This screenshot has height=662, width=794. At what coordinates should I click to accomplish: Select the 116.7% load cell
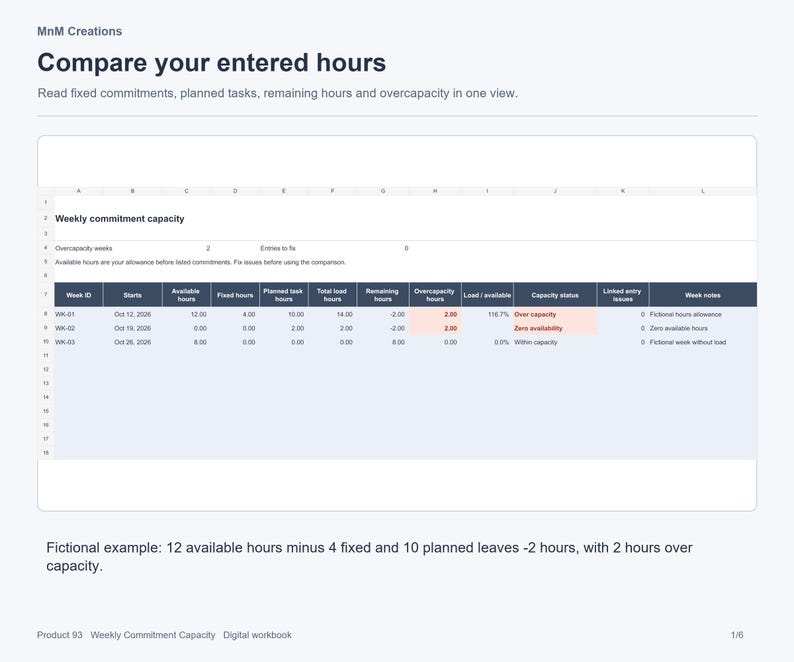click(x=487, y=314)
